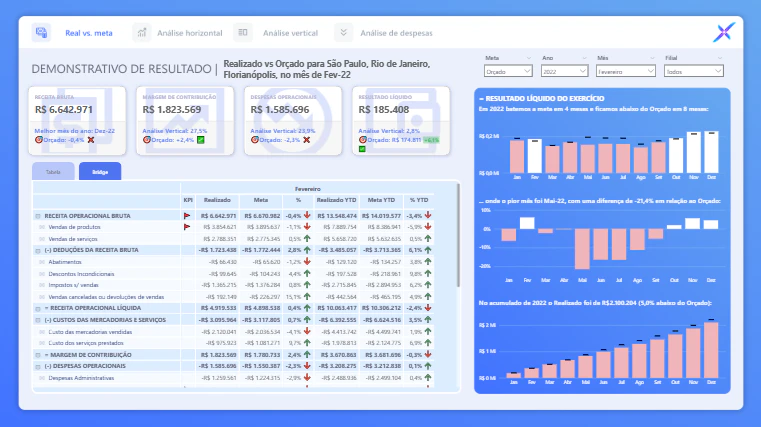Click Melhor mês do ano: Dez-22 text
Screen dimensions: 761x427
click(74, 131)
